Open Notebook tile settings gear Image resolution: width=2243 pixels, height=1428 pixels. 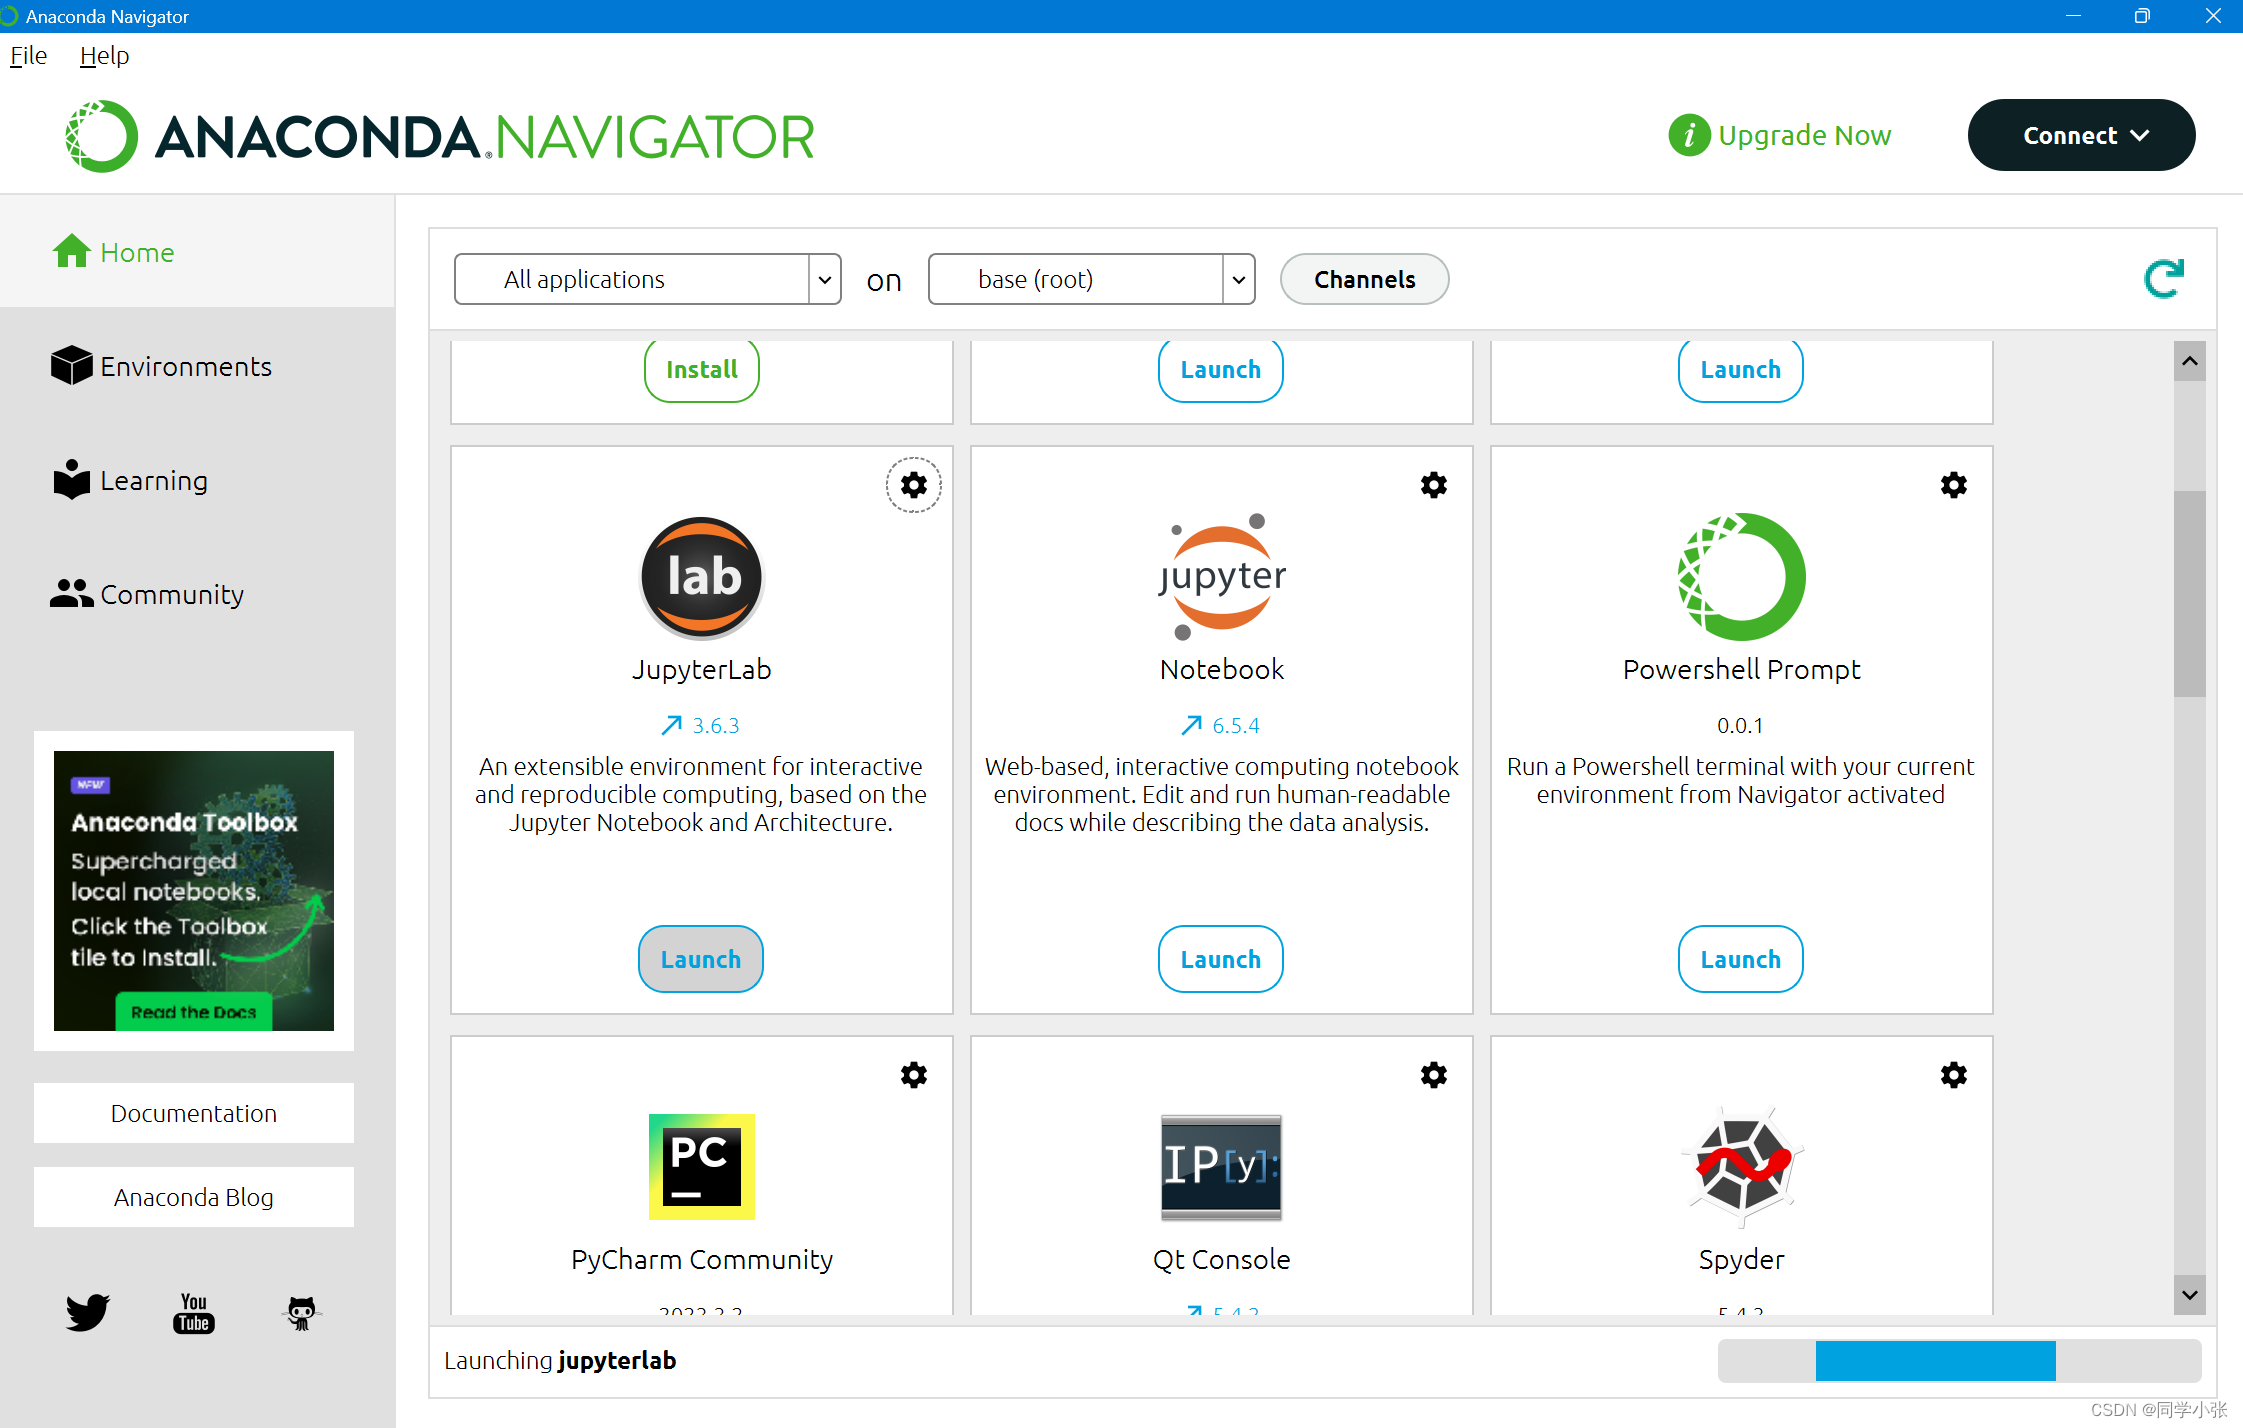[1434, 485]
